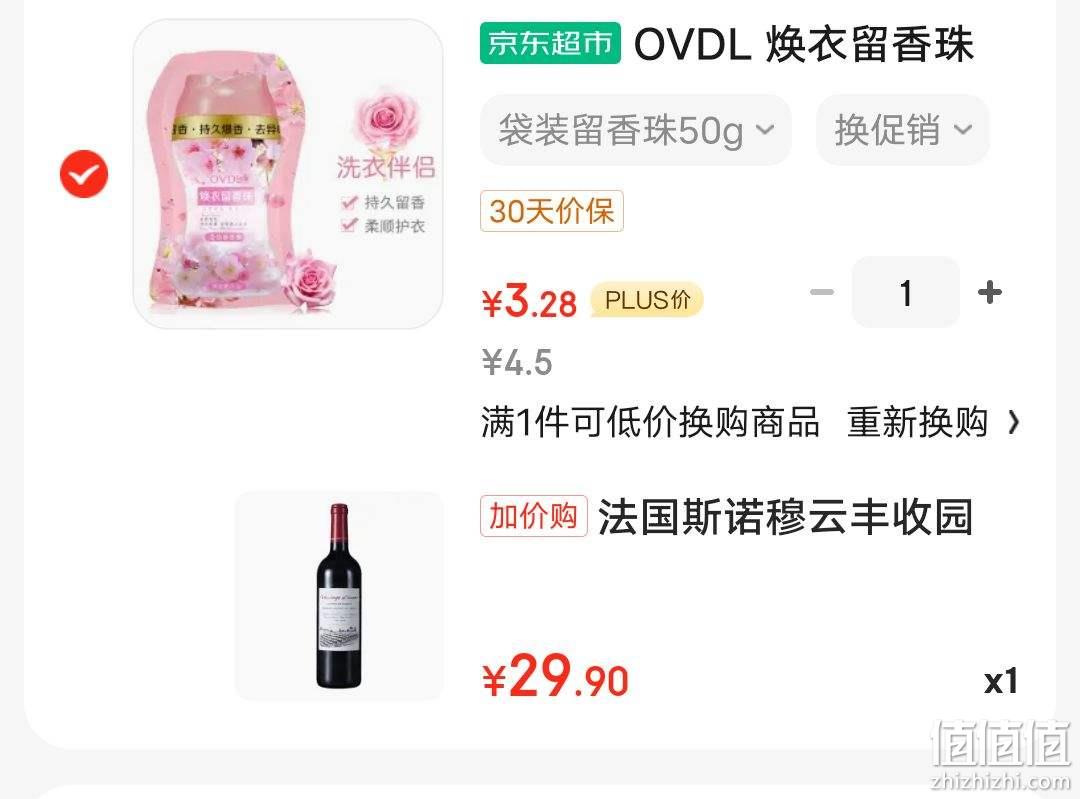Uncheck the red selection circle for OVDL item
1080x799 pixels.
pyautogui.click(x=84, y=174)
